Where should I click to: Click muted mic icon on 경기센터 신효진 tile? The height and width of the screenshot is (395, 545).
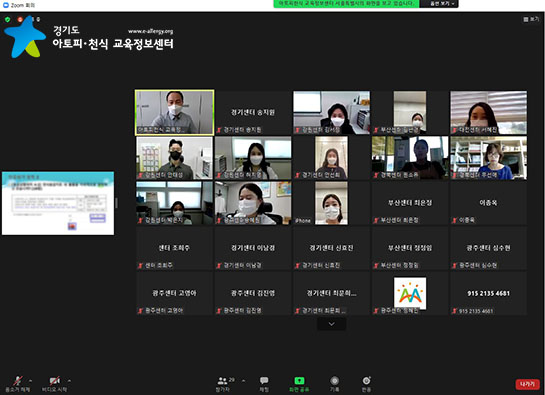(298, 265)
